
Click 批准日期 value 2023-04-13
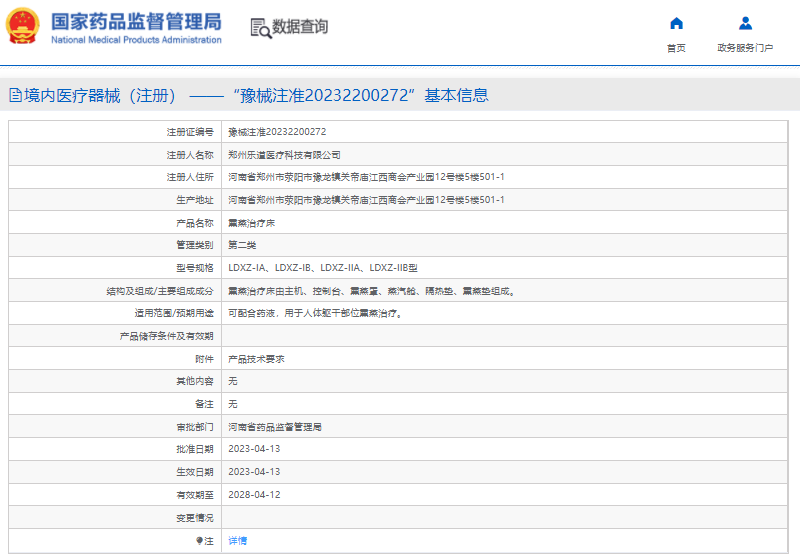point(254,449)
